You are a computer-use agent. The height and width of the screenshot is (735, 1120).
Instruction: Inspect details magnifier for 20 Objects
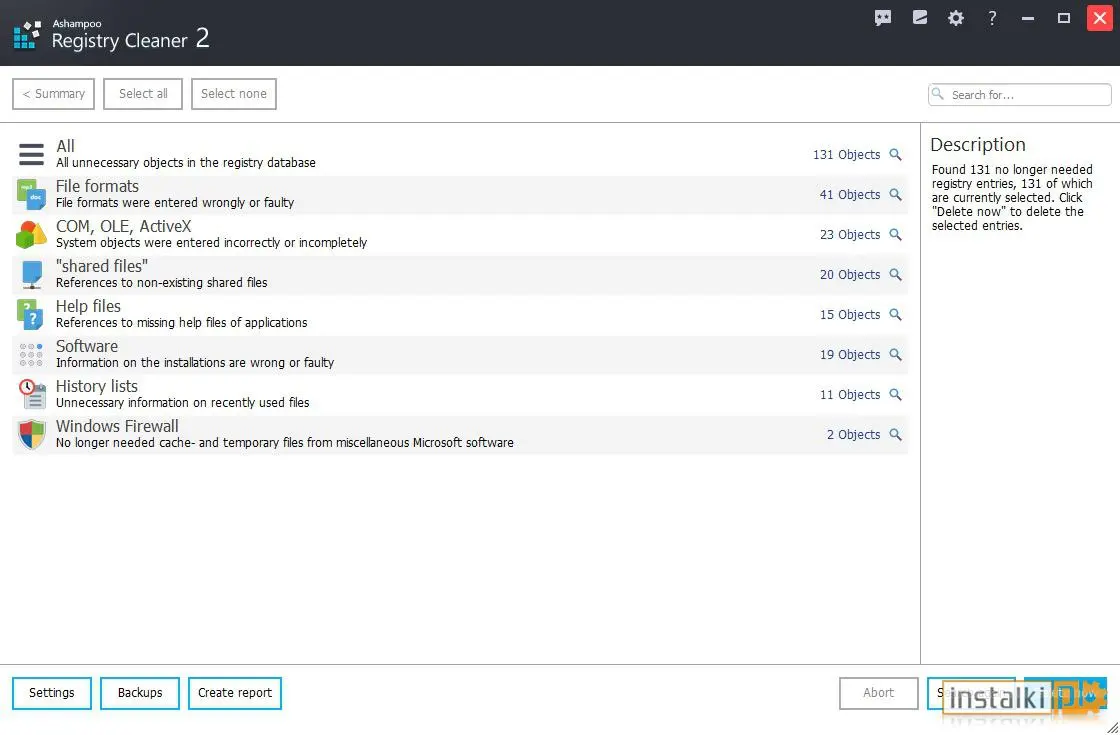895,274
